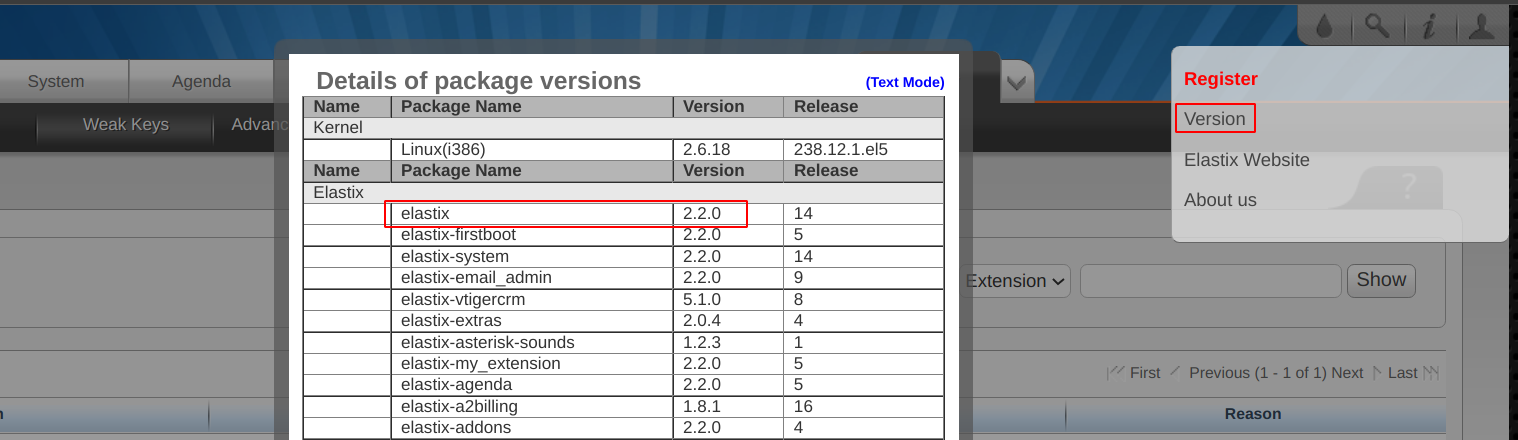Select version 5.1.0 of elastix-vtigercrm
Viewport: 1518px width, 440px height.
(x=702, y=299)
